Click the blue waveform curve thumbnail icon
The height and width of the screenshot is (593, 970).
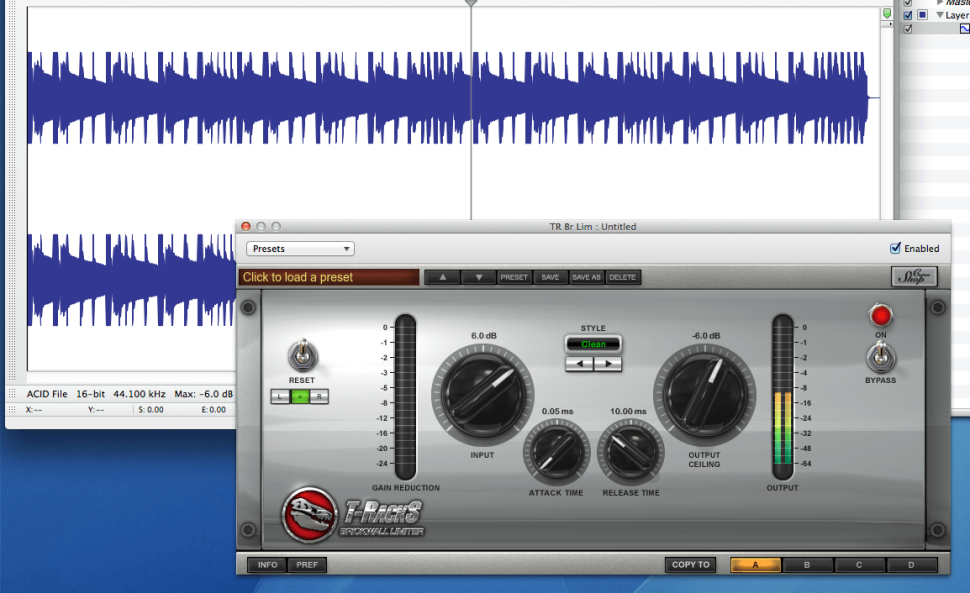[964, 28]
